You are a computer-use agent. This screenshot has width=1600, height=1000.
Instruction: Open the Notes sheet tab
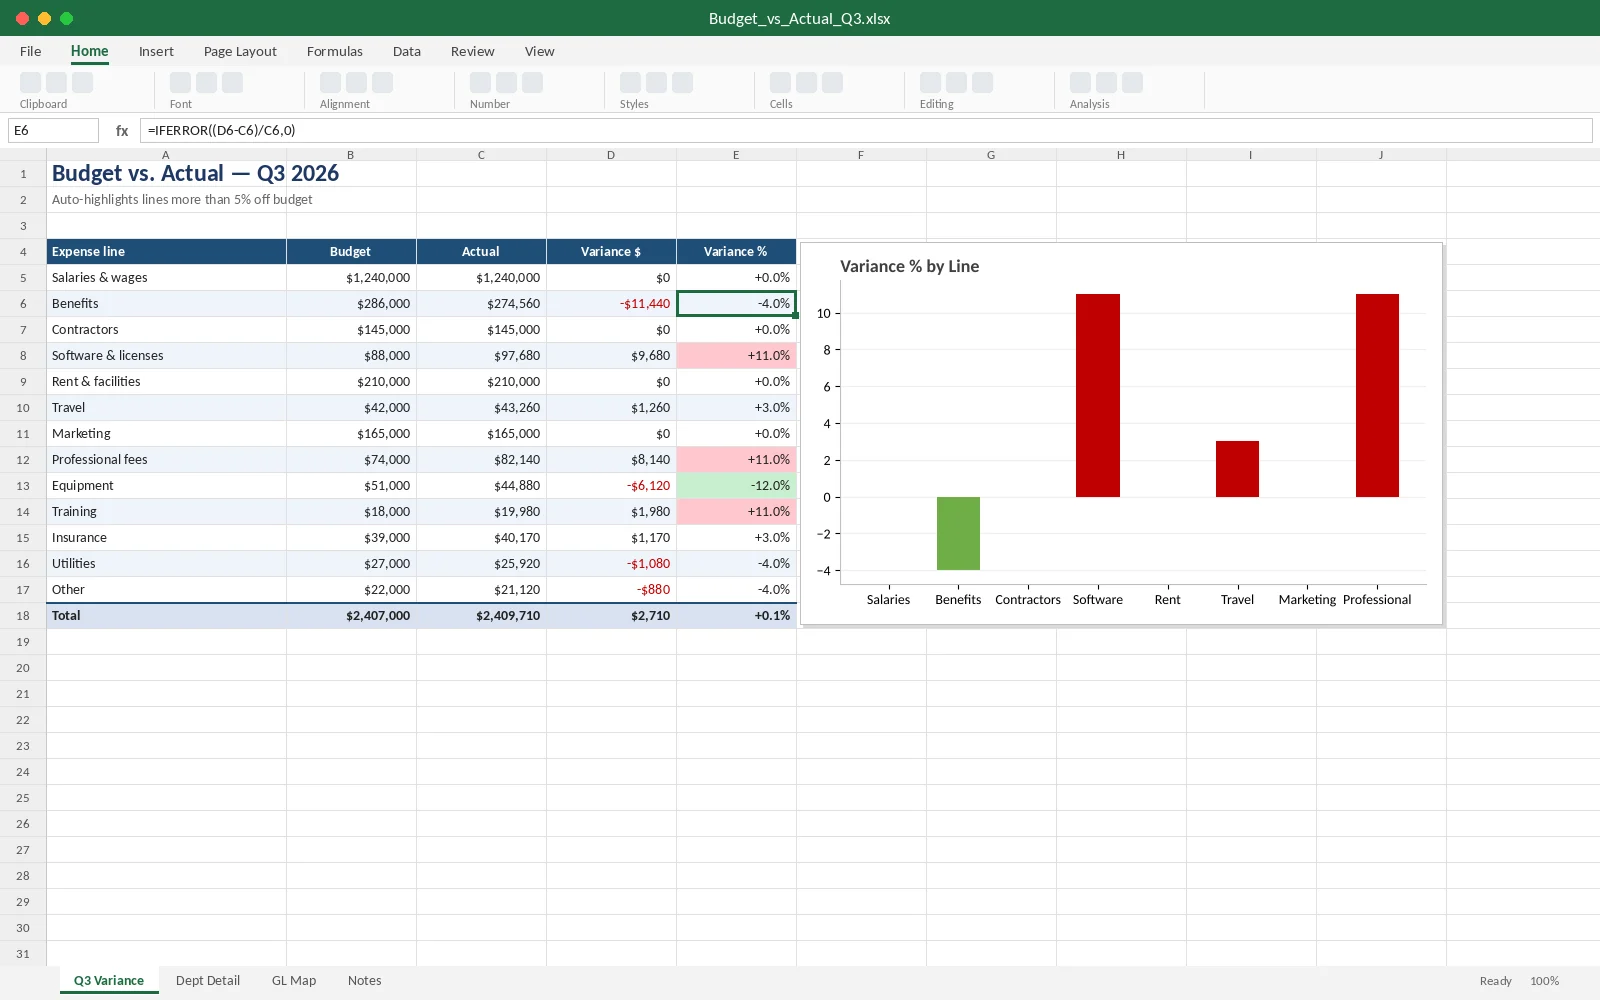pos(365,980)
